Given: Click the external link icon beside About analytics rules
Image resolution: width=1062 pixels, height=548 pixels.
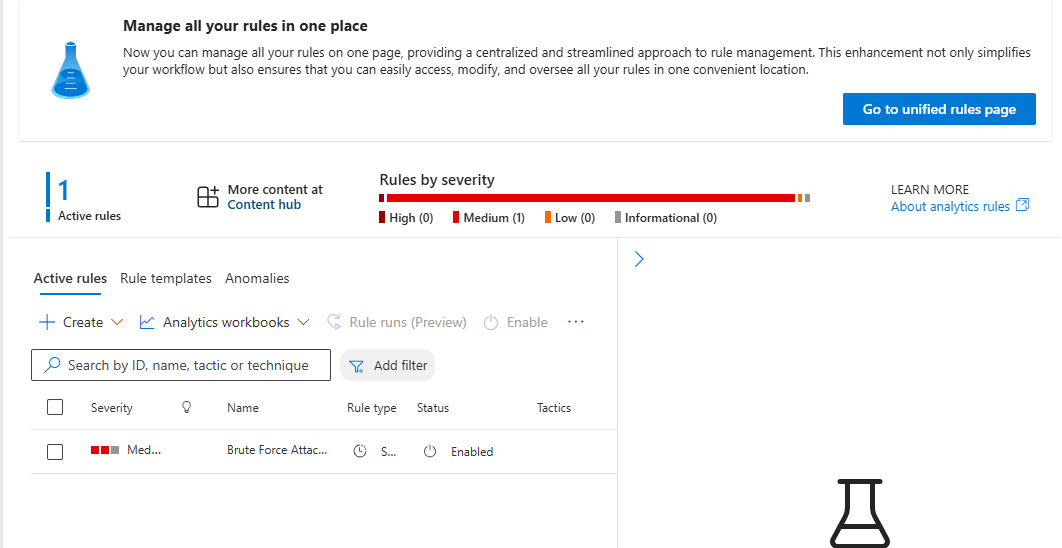Looking at the screenshot, I should [1022, 205].
